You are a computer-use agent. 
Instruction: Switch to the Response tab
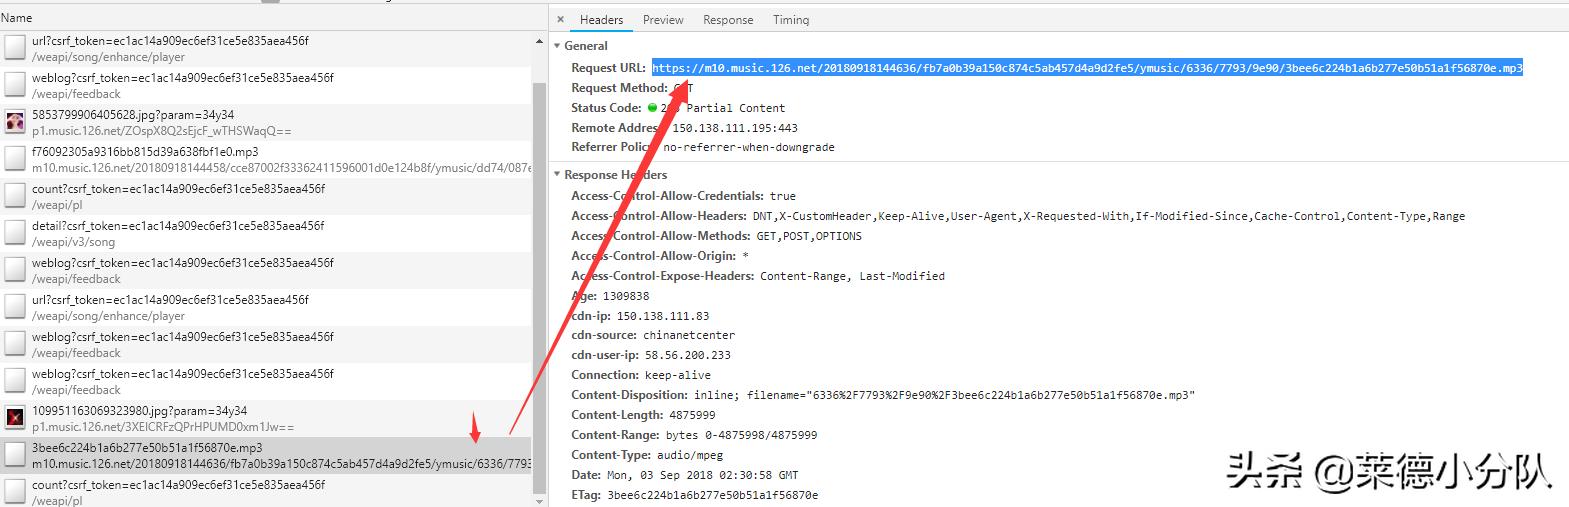point(728,20)
